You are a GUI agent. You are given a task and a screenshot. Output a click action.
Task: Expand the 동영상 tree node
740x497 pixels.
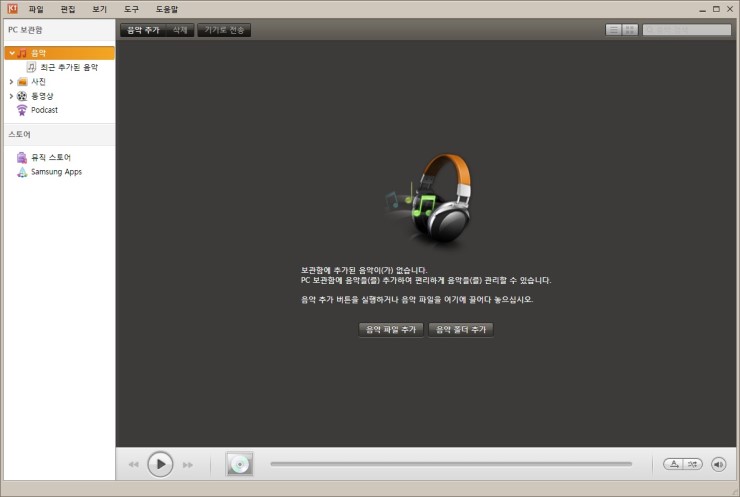pos(11,96)
